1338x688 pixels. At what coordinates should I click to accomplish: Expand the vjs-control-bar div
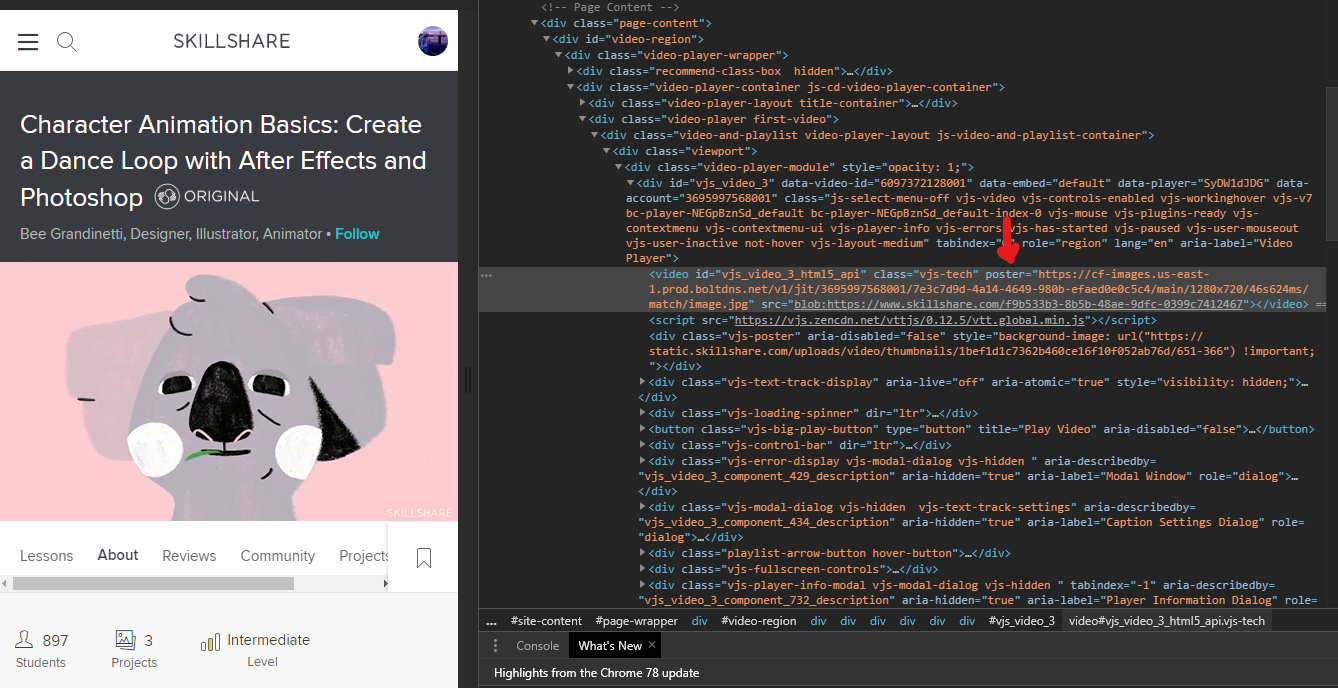click(x=643, y=445)
